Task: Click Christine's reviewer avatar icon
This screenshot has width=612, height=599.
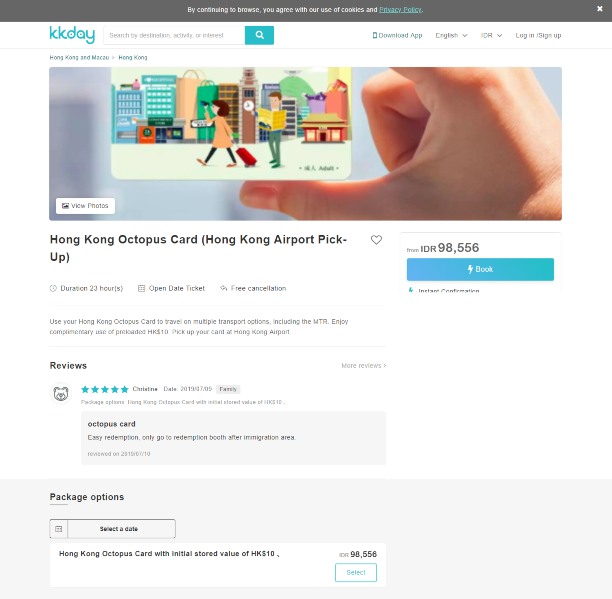Action: (61, 393)
